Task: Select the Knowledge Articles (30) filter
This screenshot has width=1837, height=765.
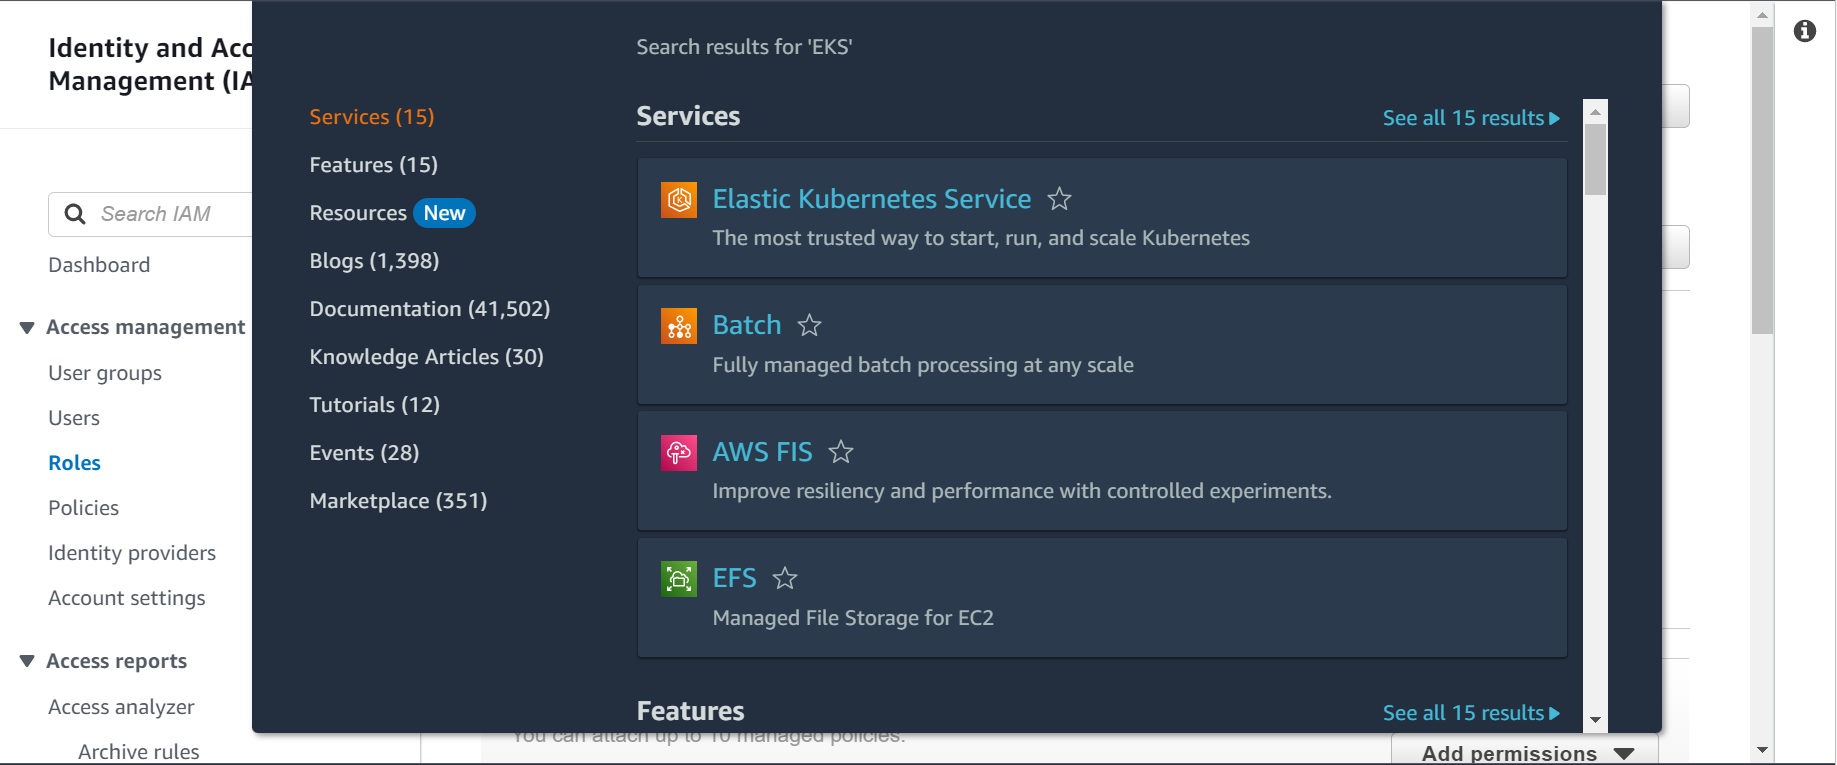Action: 427,357
